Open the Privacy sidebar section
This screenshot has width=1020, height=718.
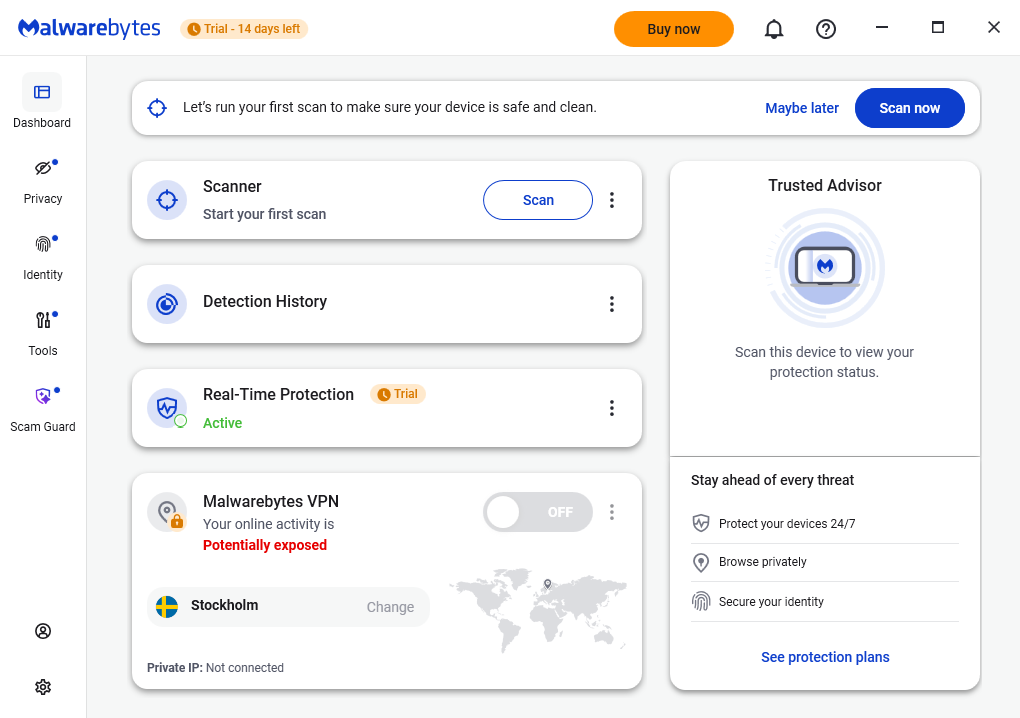click(42, 181)
